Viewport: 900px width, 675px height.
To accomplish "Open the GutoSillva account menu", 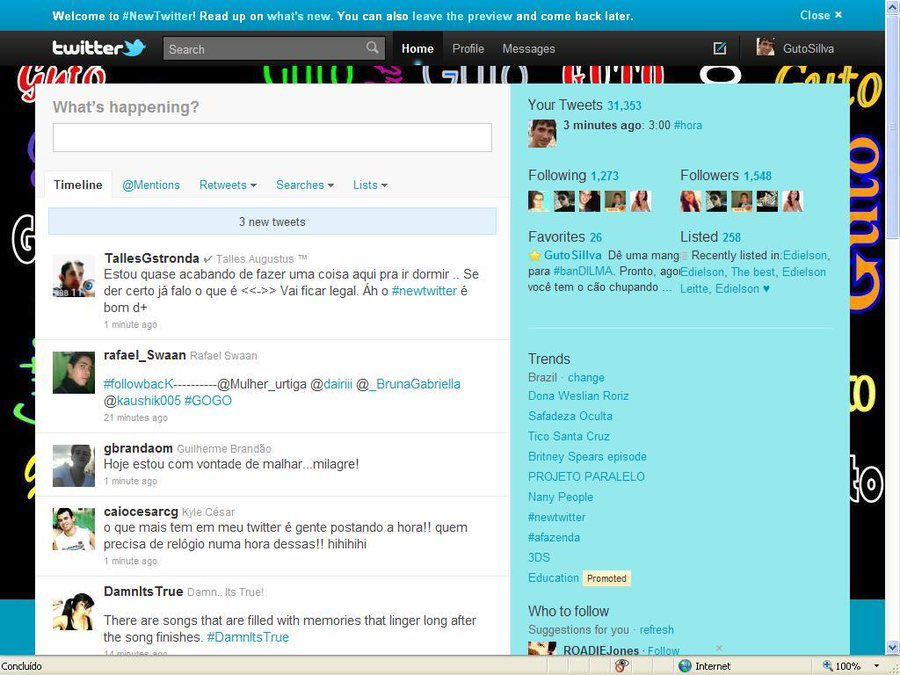I will (x=796, y=48).
